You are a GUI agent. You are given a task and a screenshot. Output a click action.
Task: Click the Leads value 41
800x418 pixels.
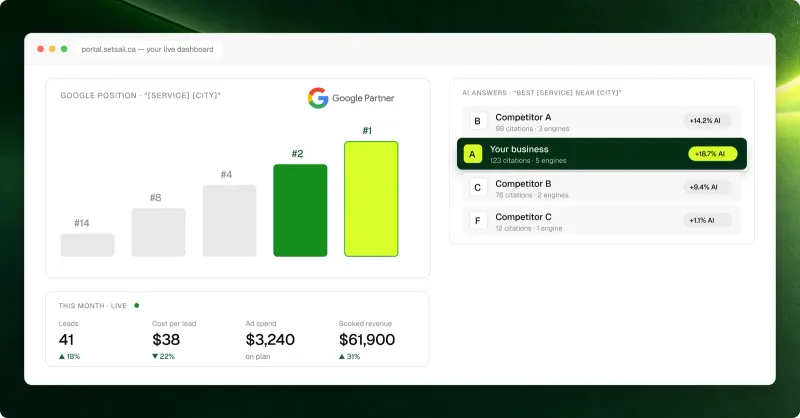[66, 339]
